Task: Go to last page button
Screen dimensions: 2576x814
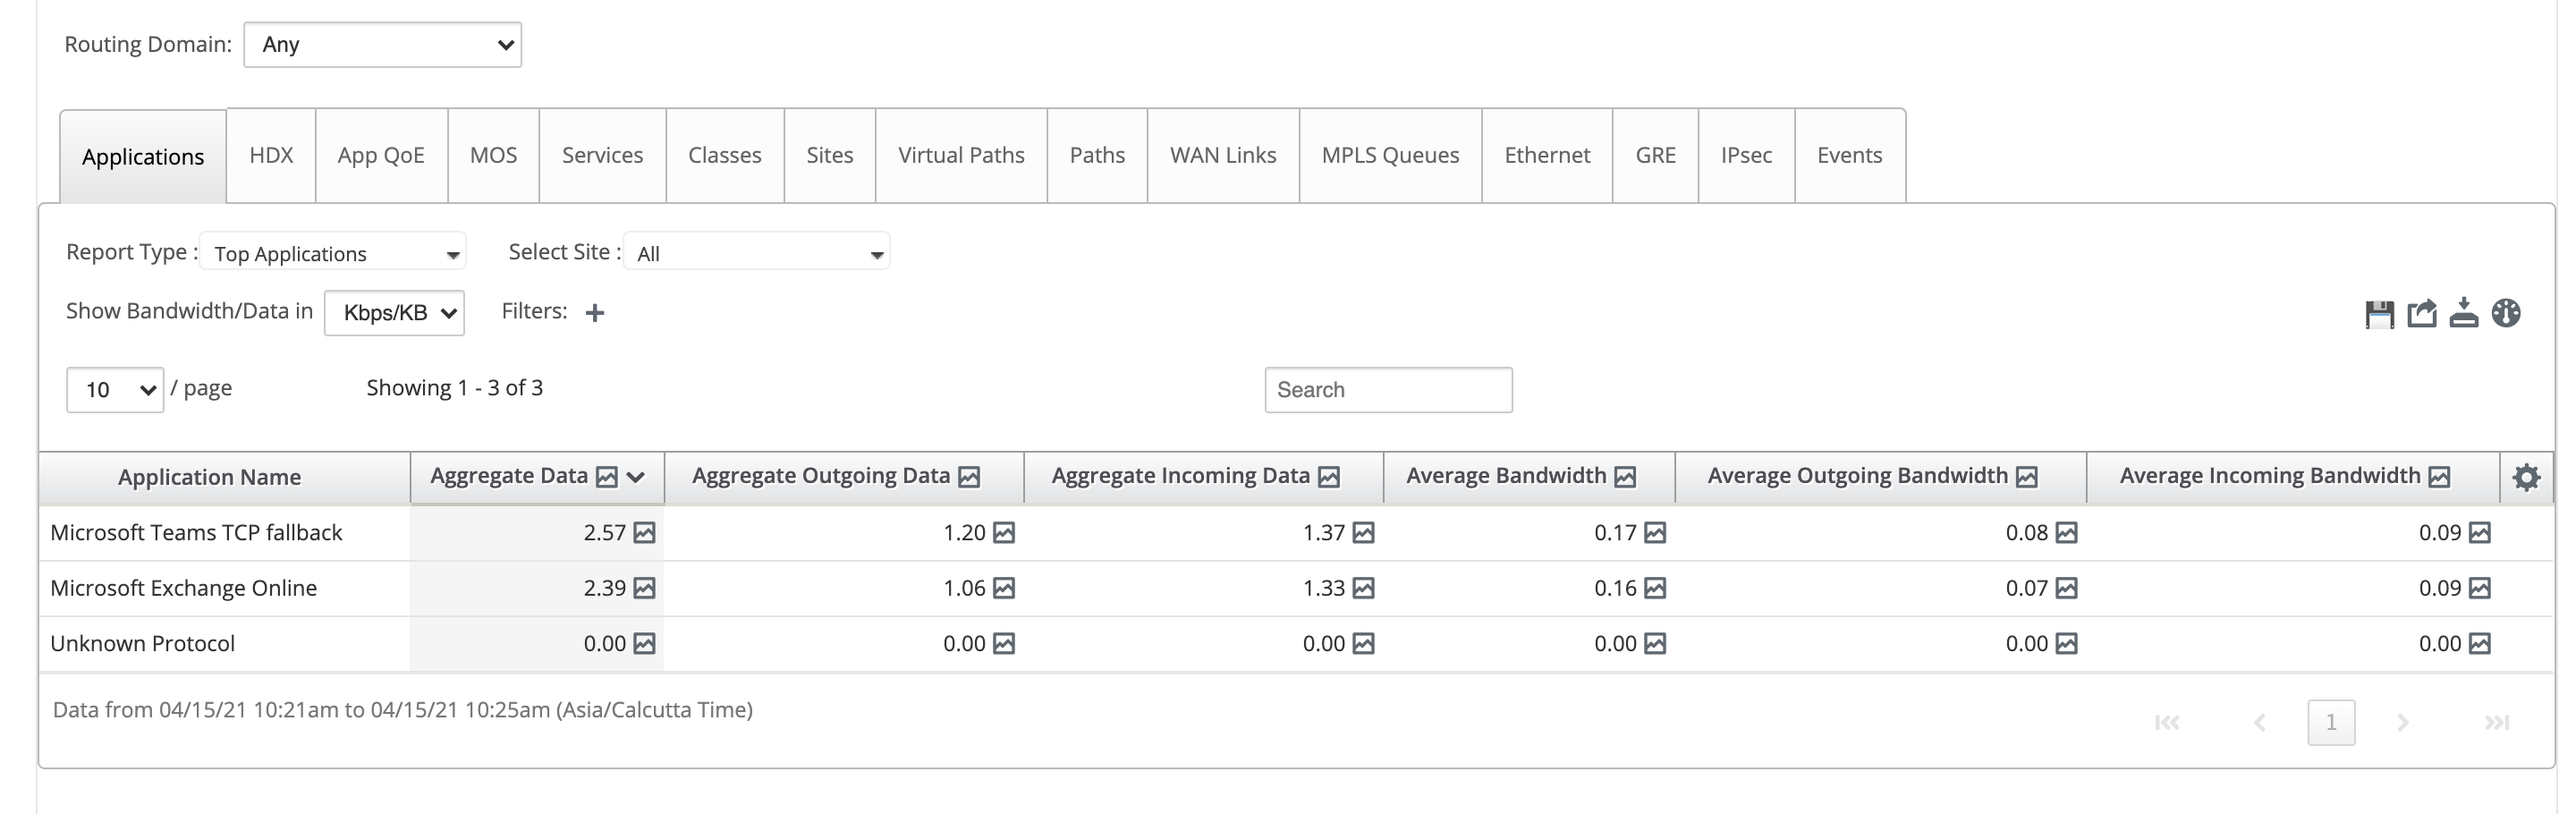Action: click(x=2497, y=723)
